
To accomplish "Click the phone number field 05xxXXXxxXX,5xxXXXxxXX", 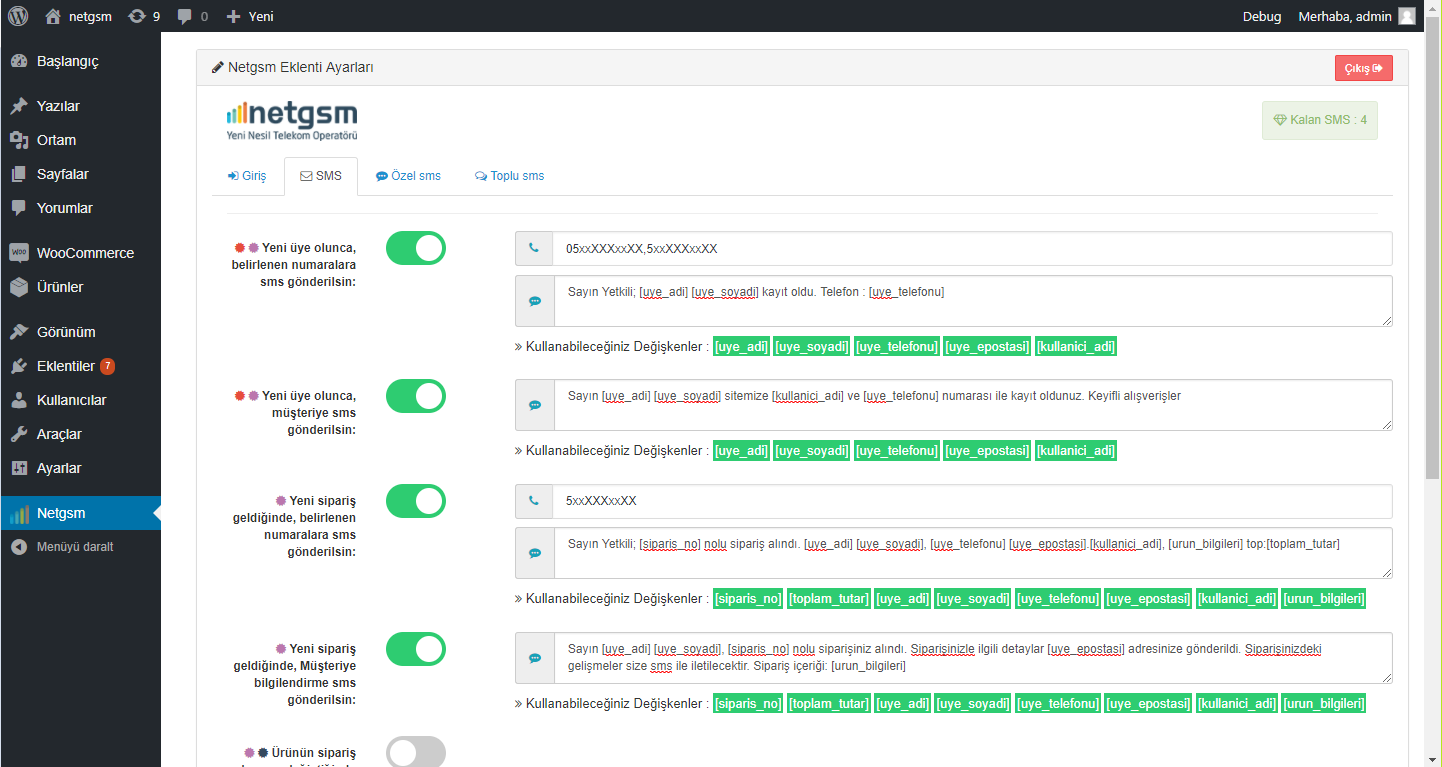I will [970, 249].
